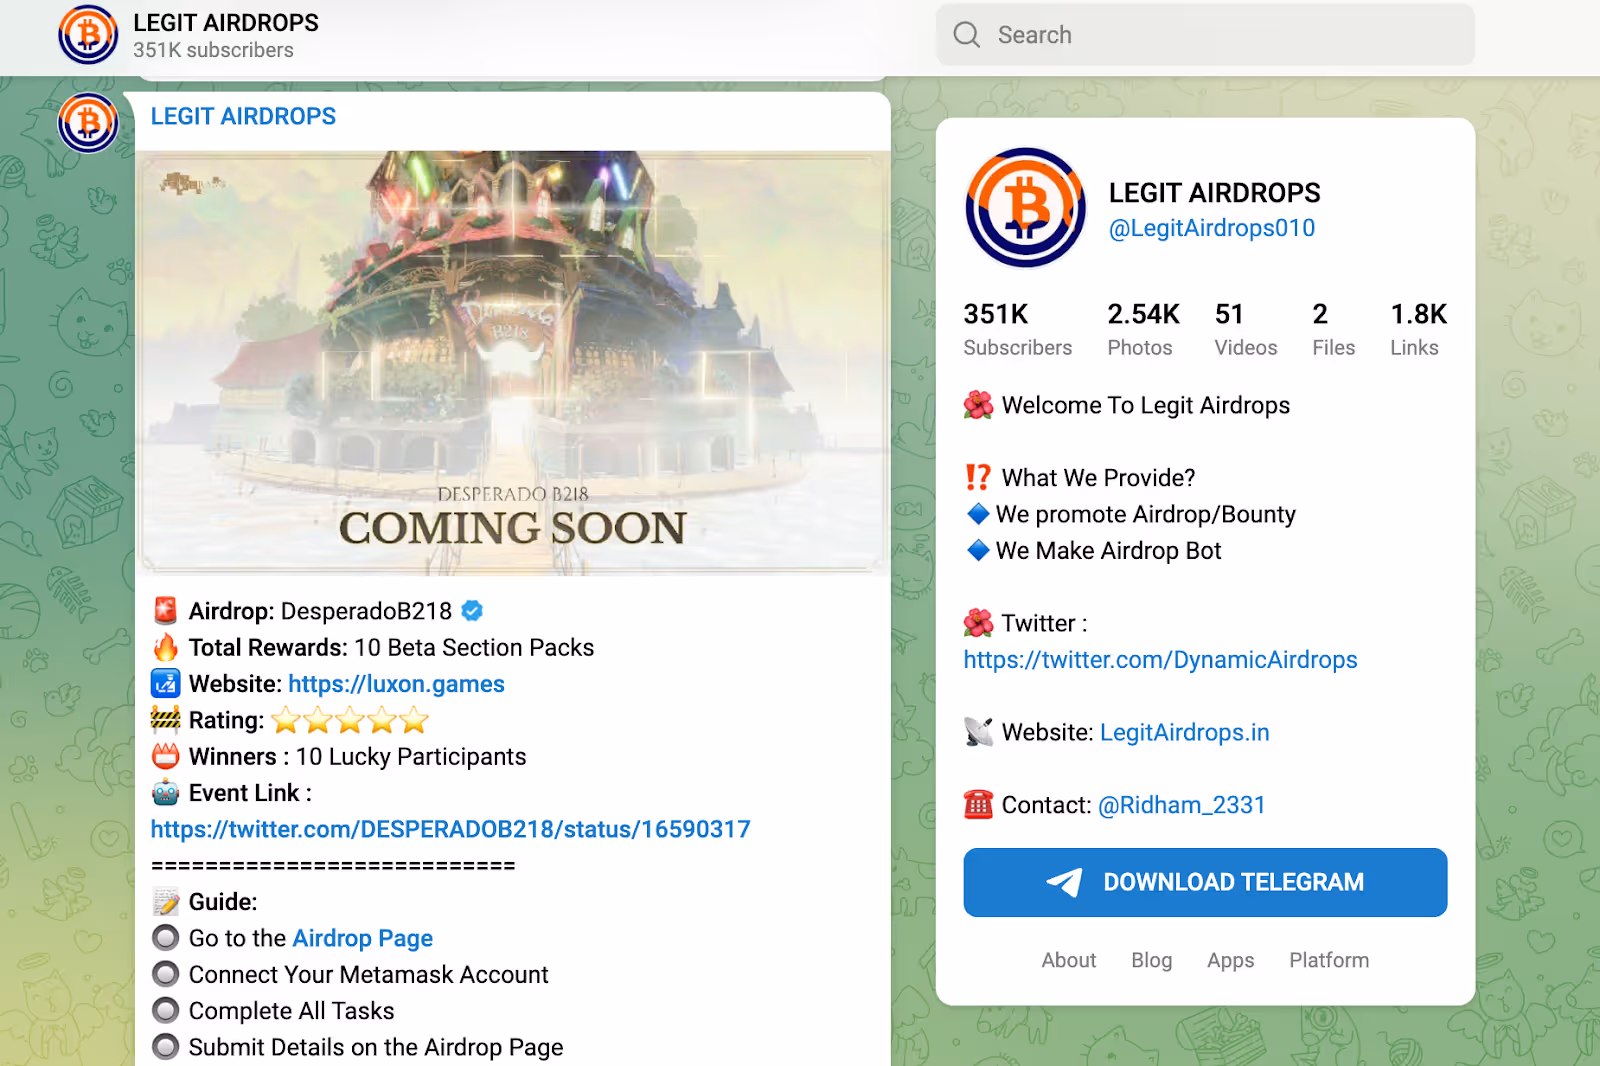Click the red siren emoji next to Airdrop
The image size is (1600, 1066).
pos(166,610)
